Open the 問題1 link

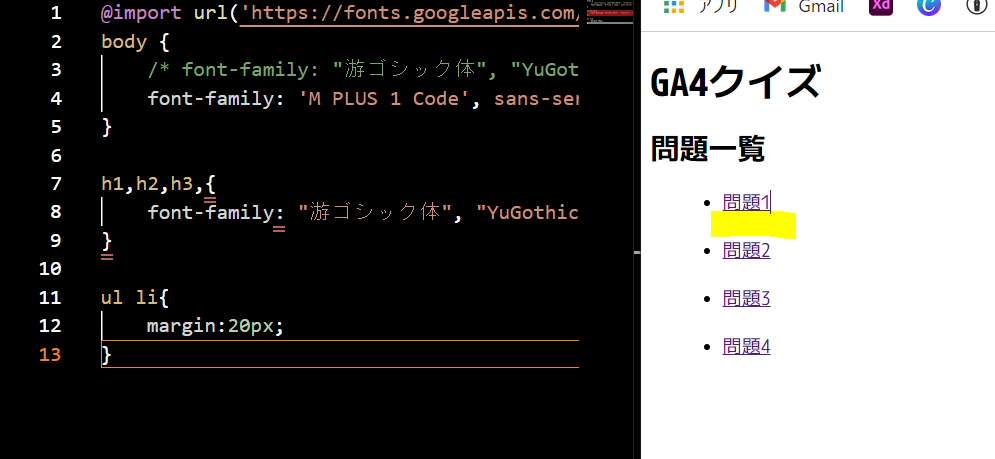(x=746, y=203)
